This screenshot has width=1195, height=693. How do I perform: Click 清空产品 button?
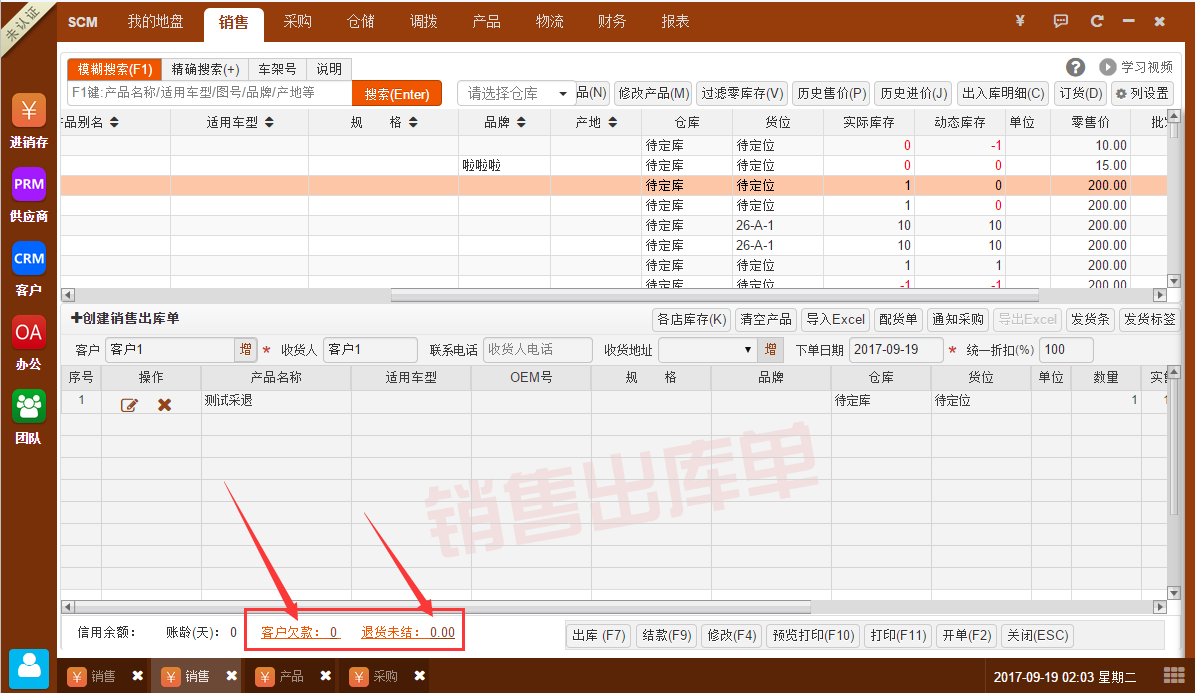pyautogui.click(x=766, y=319)
